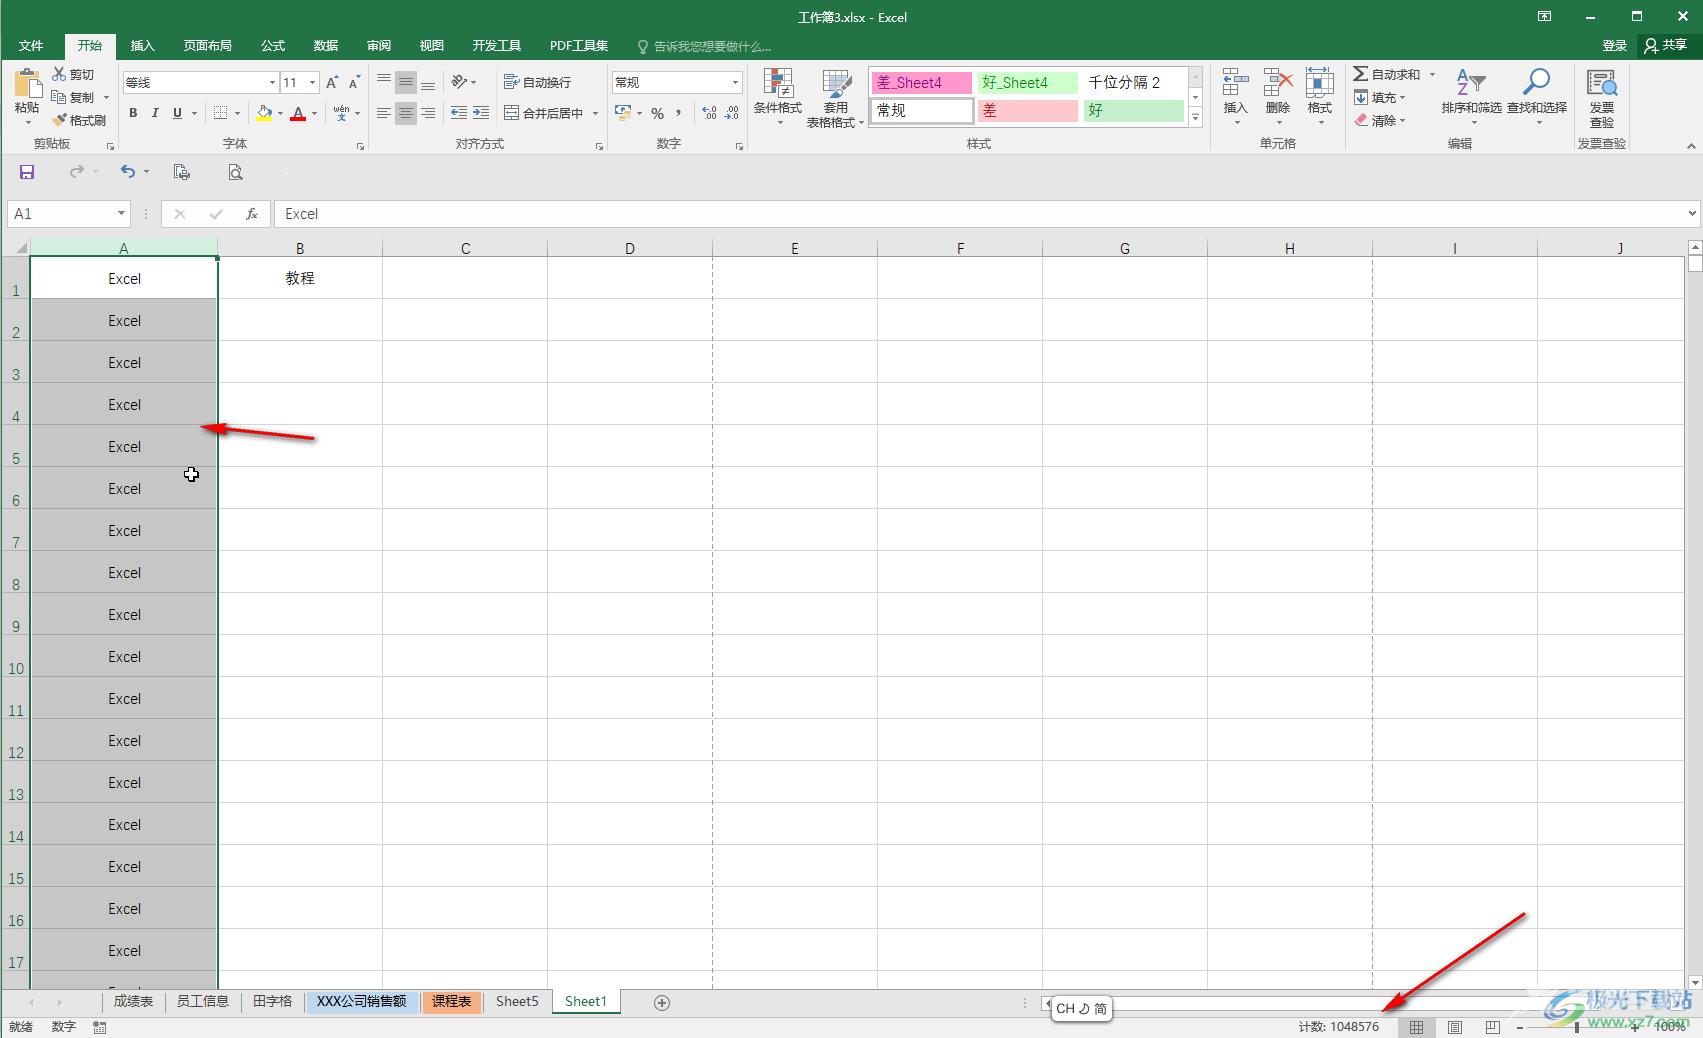Open the number format dropdown

point(735,82)
